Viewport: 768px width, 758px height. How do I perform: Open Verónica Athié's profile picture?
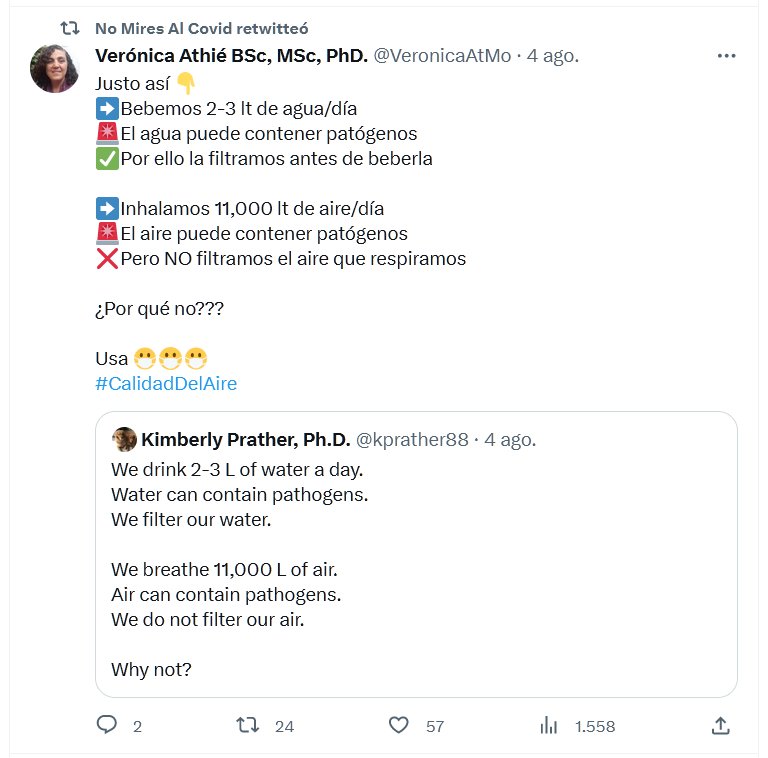tap(55, 69)
